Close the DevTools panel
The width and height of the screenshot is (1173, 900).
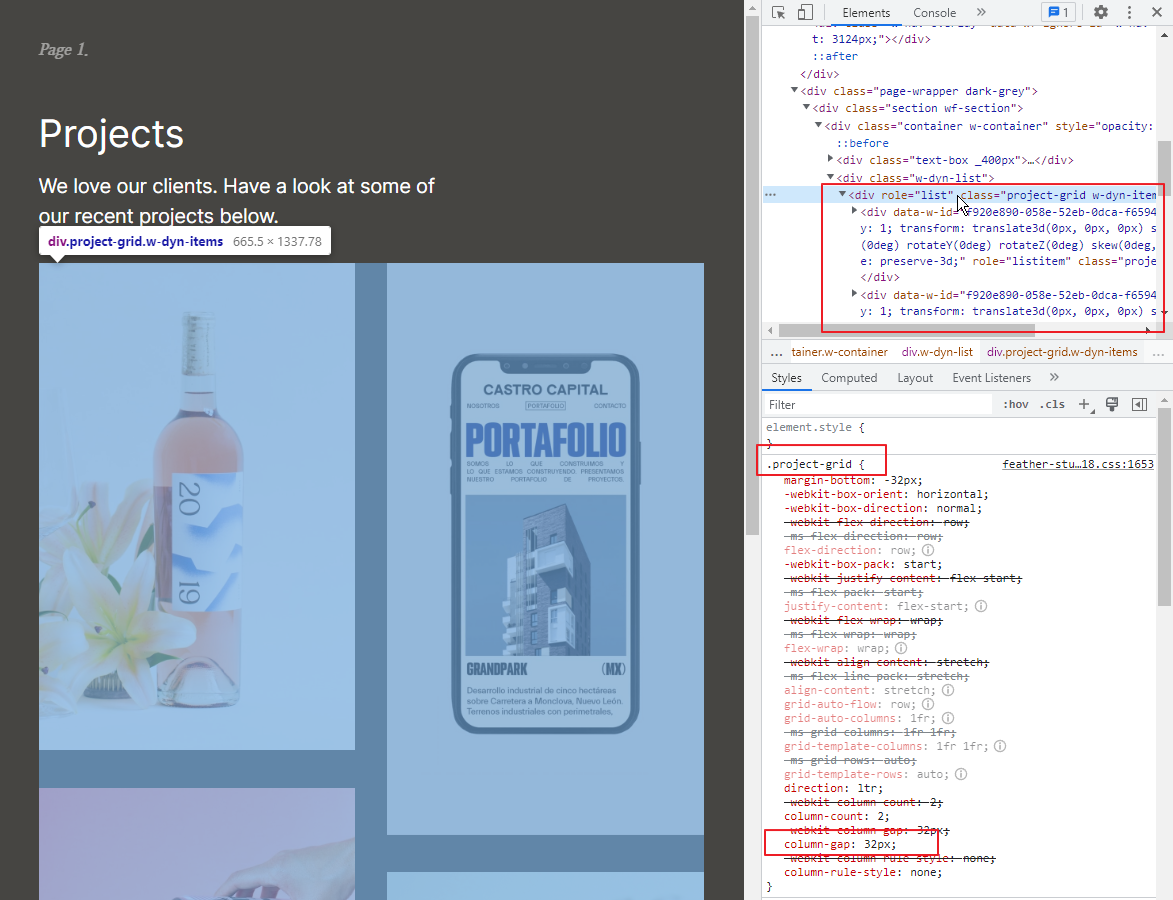[1157, 12]
